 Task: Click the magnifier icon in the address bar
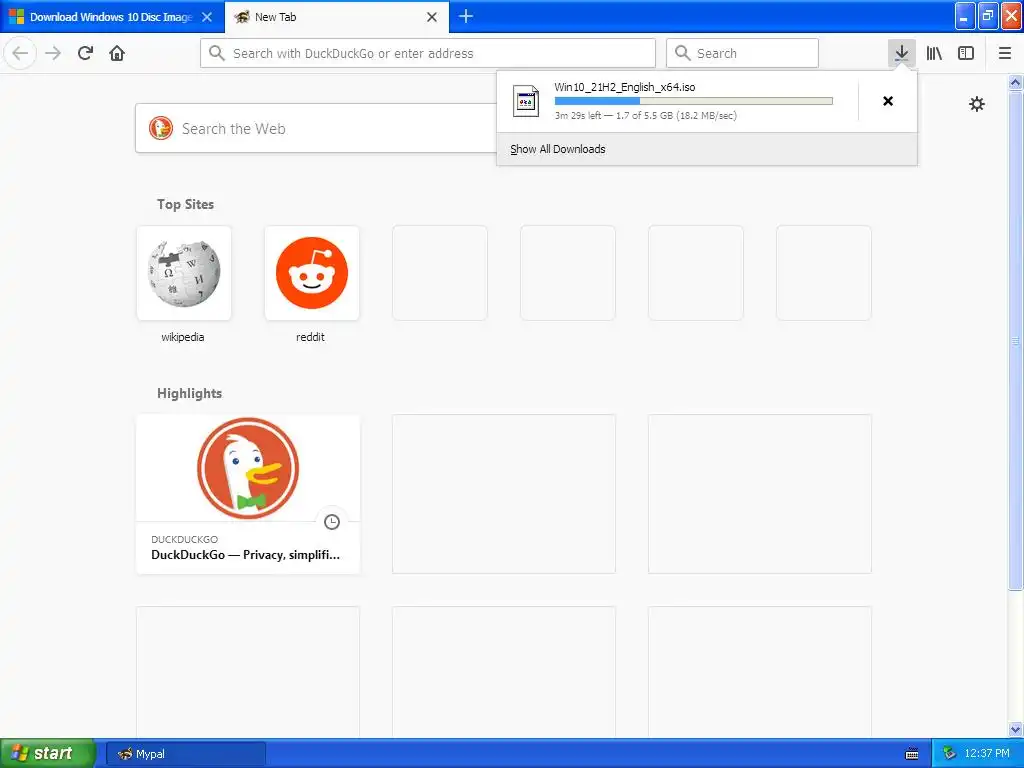tap(217, 53)
